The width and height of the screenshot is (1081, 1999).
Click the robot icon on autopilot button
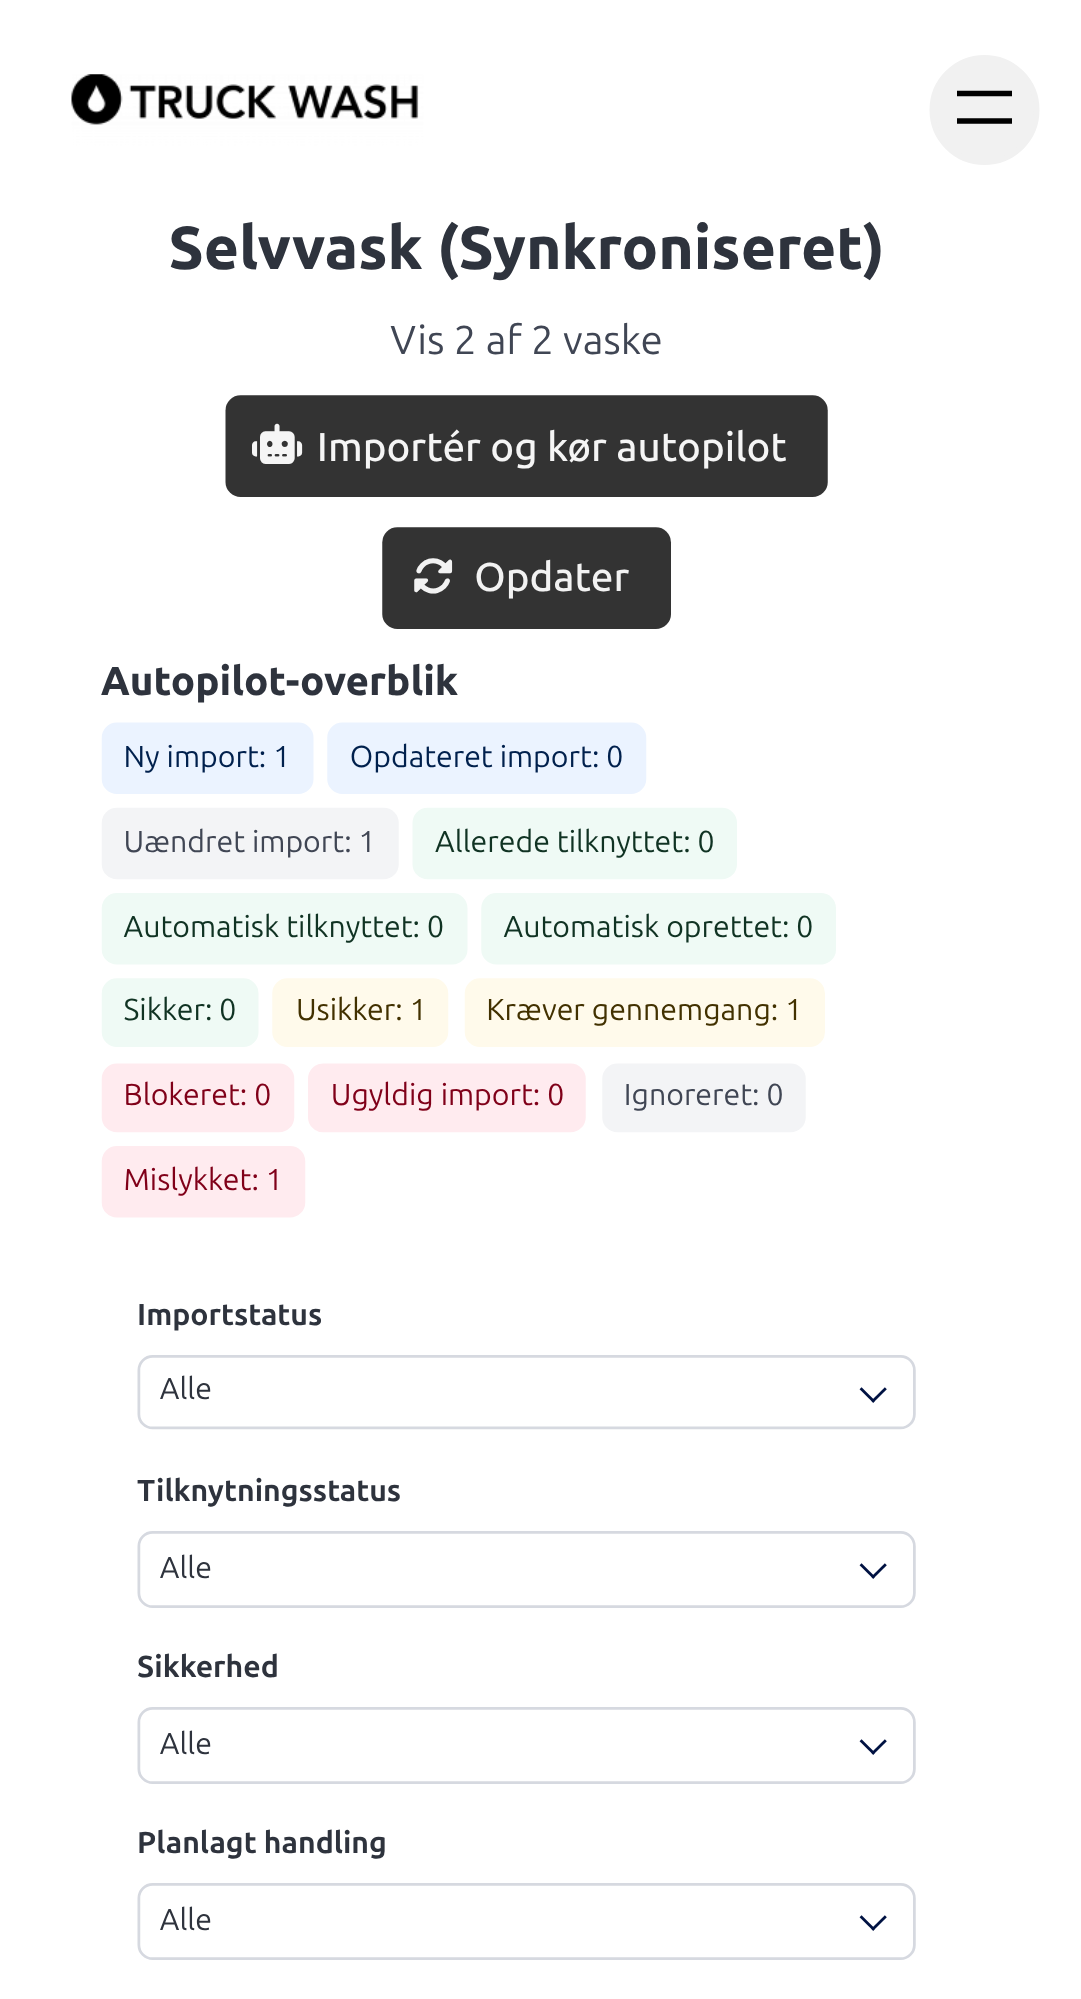click(277, 446)
